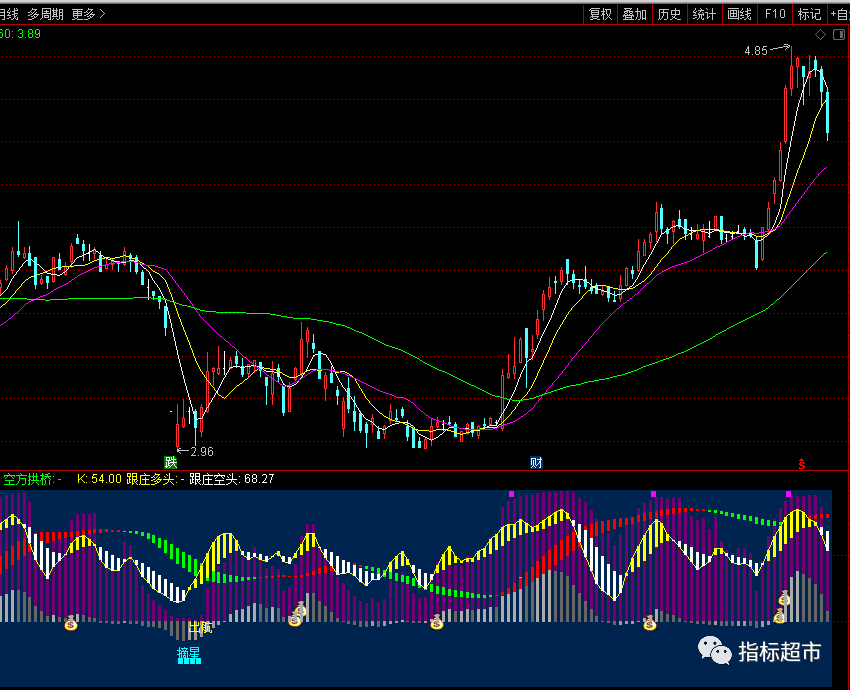The image size is (850, 690).
Task: Click the third magenta square marker
Action: pyautogui.click(x=788, y=494)
